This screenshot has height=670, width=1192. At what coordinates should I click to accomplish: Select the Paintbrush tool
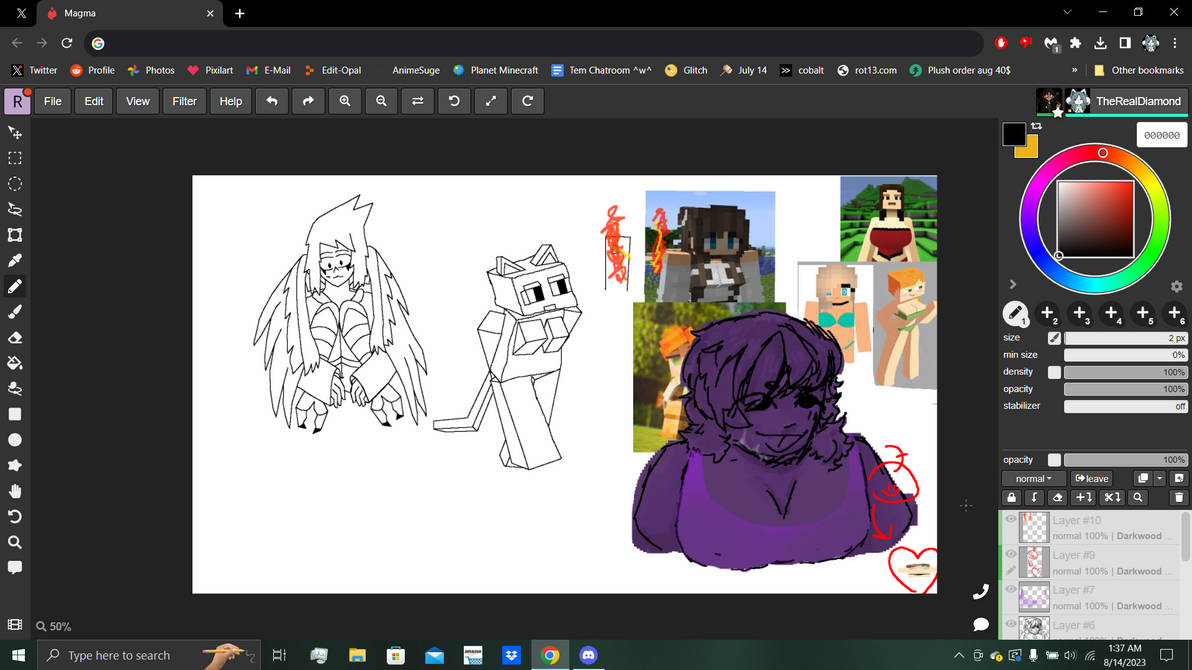[14, 312]
